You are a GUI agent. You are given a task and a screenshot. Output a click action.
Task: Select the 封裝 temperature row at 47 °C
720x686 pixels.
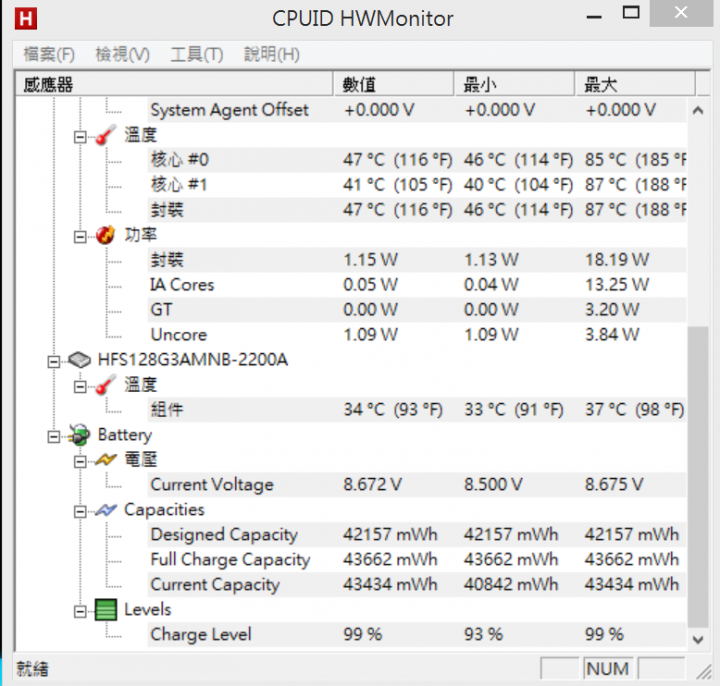[417, 210]
